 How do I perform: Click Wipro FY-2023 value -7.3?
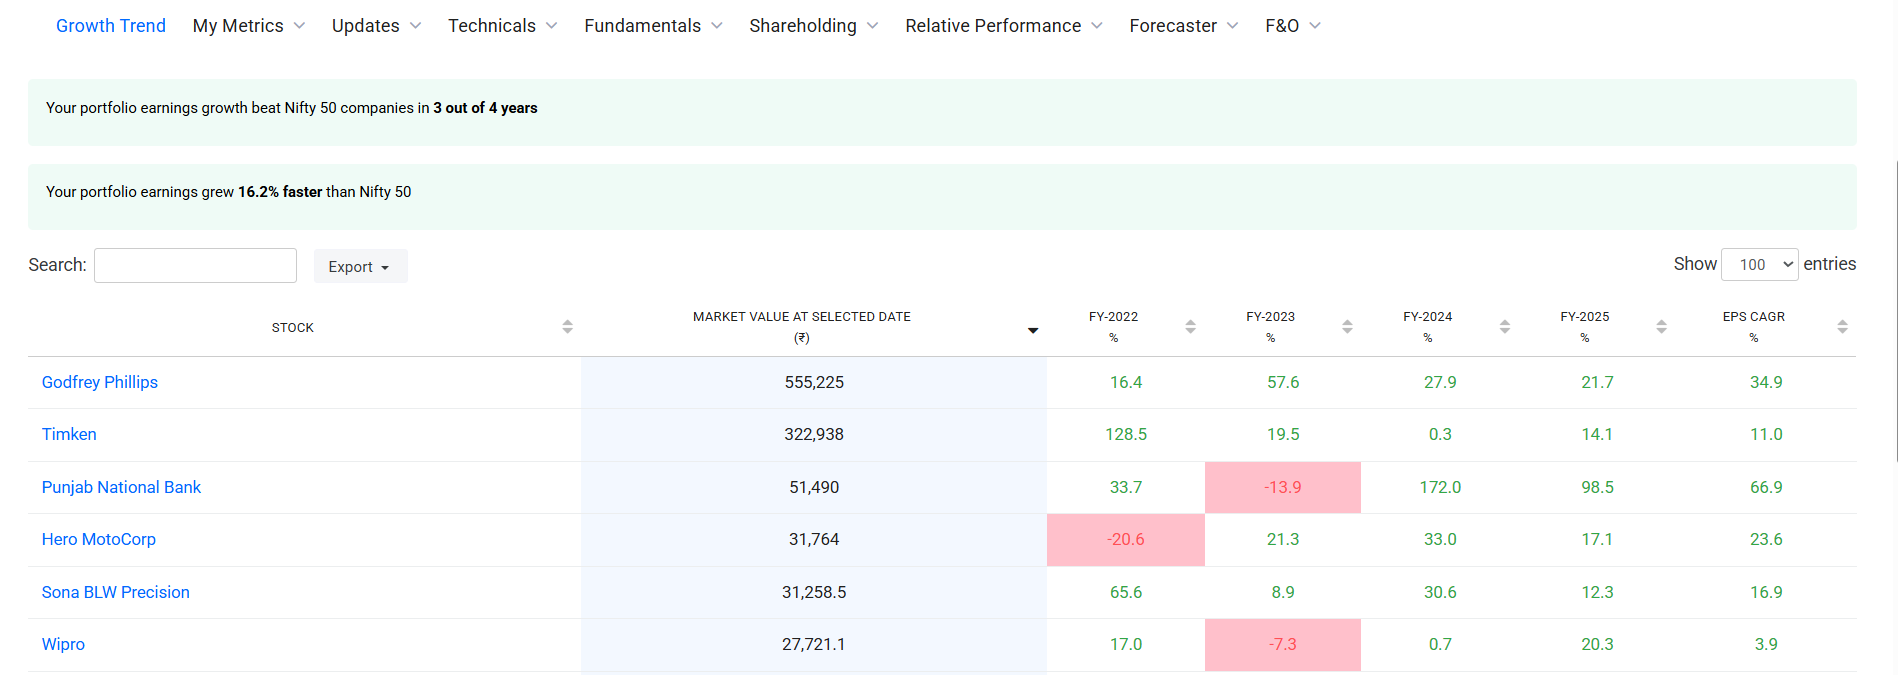pyautogui.click(x=1283, y=644)
